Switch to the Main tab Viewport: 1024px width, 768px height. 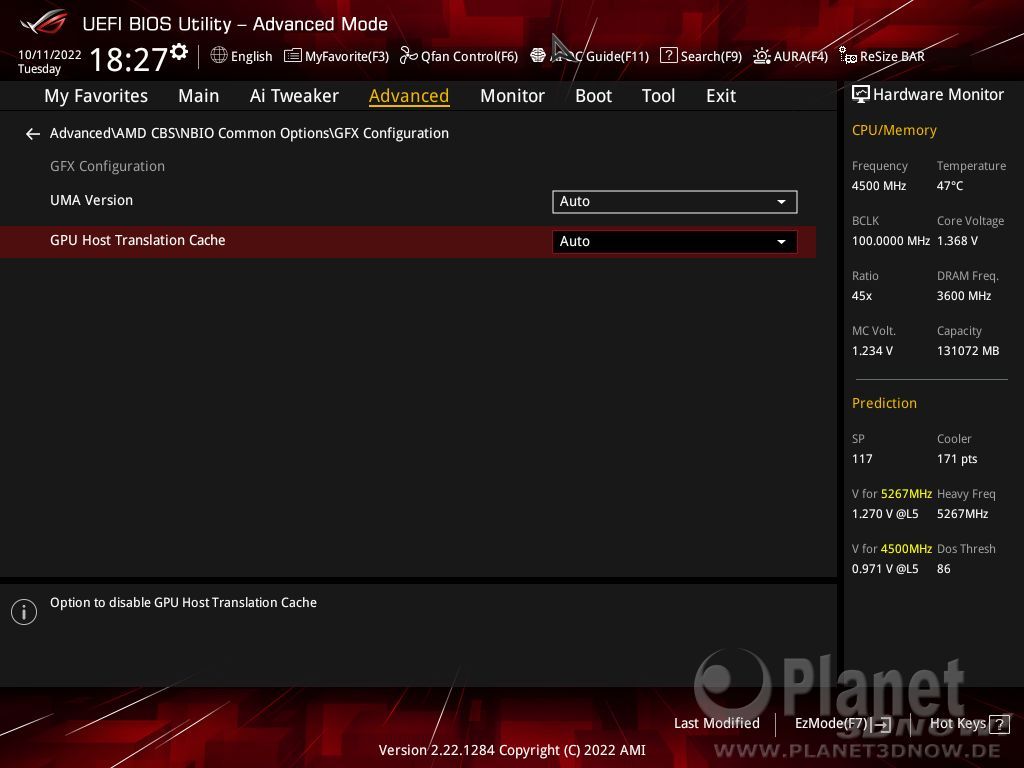click(199, 96)
